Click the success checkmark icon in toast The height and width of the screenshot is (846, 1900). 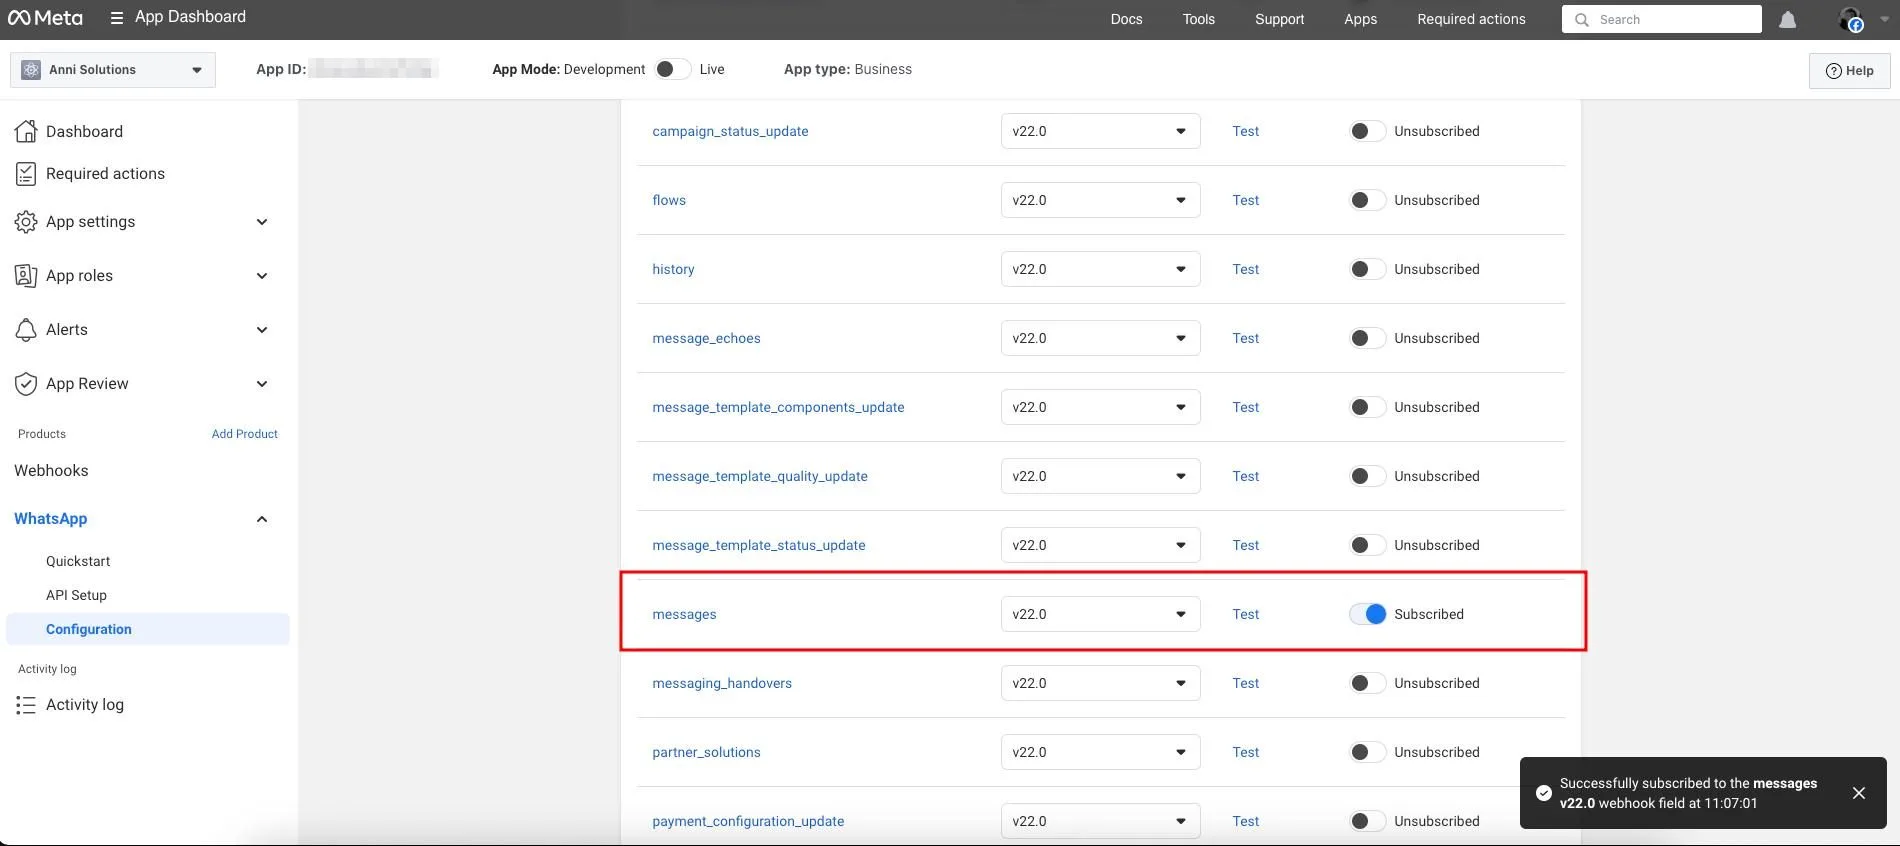[1544, 793]
